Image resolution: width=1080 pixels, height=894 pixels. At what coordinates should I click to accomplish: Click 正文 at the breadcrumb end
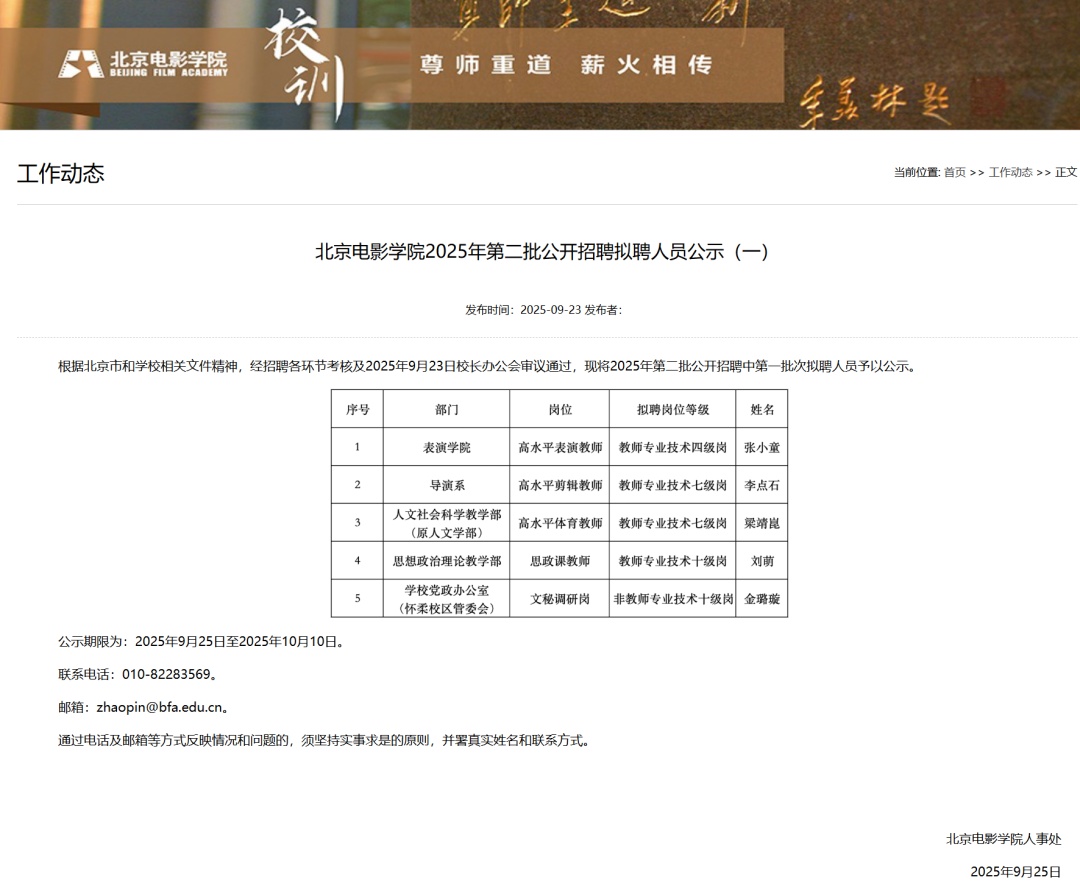click(1066, 172)
